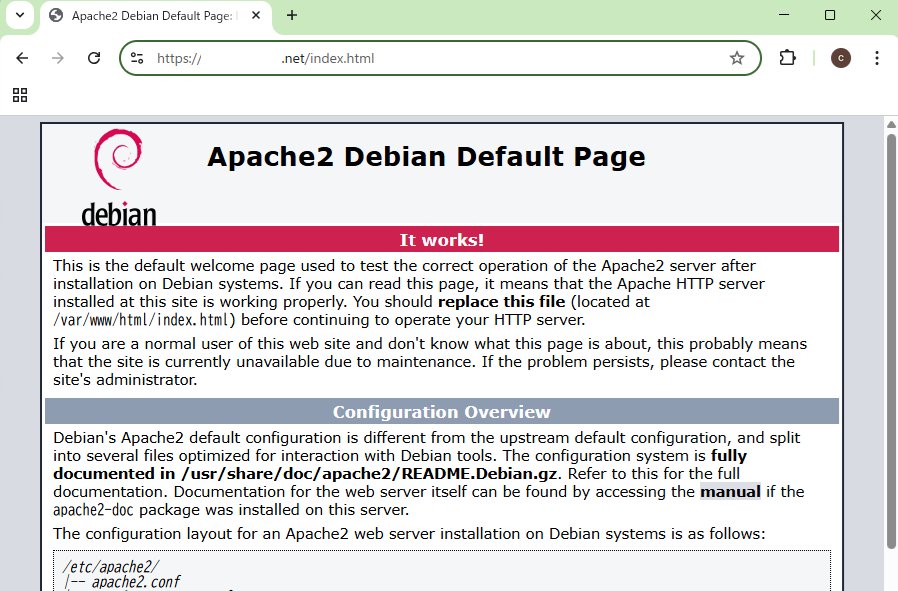Click the forward navigation arrow
The width and height of the screenshot is (898, 591).
(58, 58)
